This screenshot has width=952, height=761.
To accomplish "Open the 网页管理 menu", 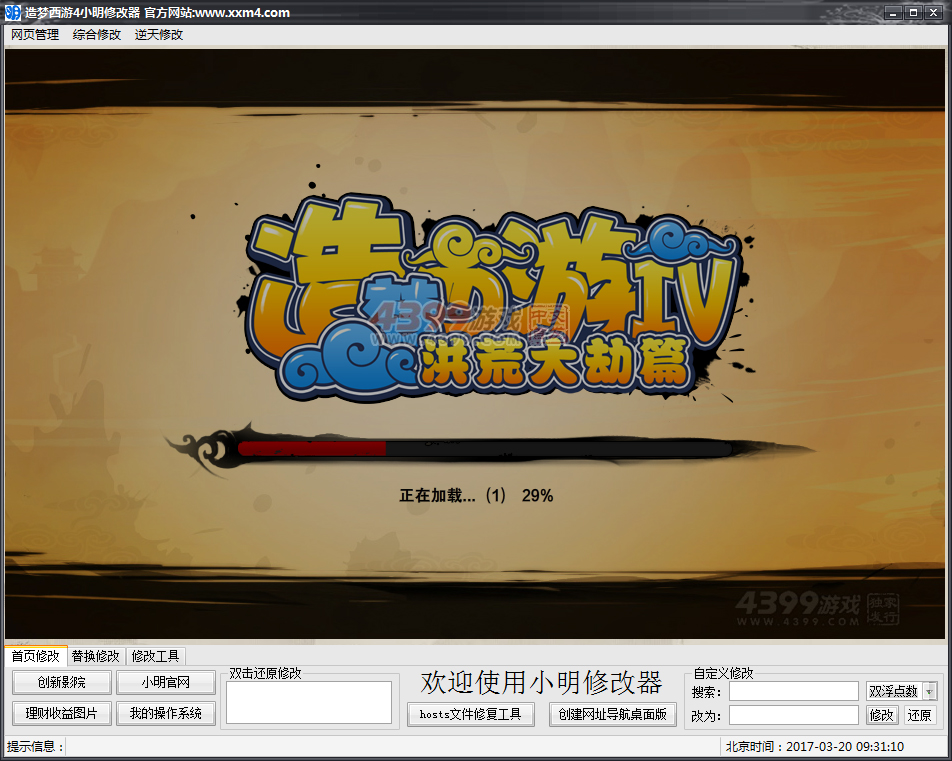I will [x=35, y=35].
